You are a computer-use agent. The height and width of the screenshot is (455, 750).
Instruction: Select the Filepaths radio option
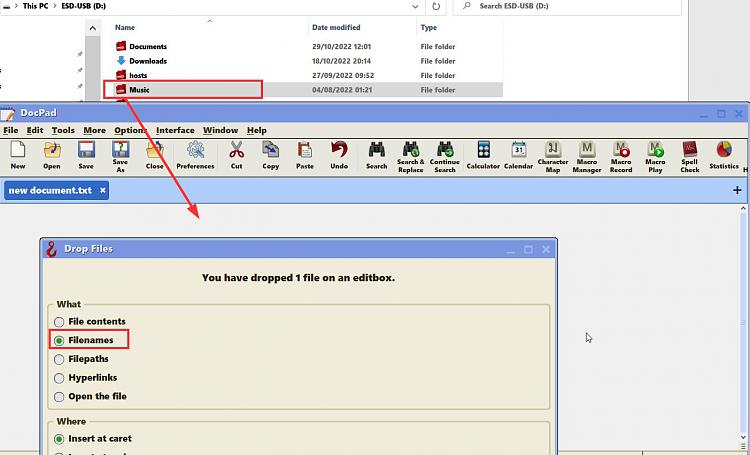coord(59,359)
